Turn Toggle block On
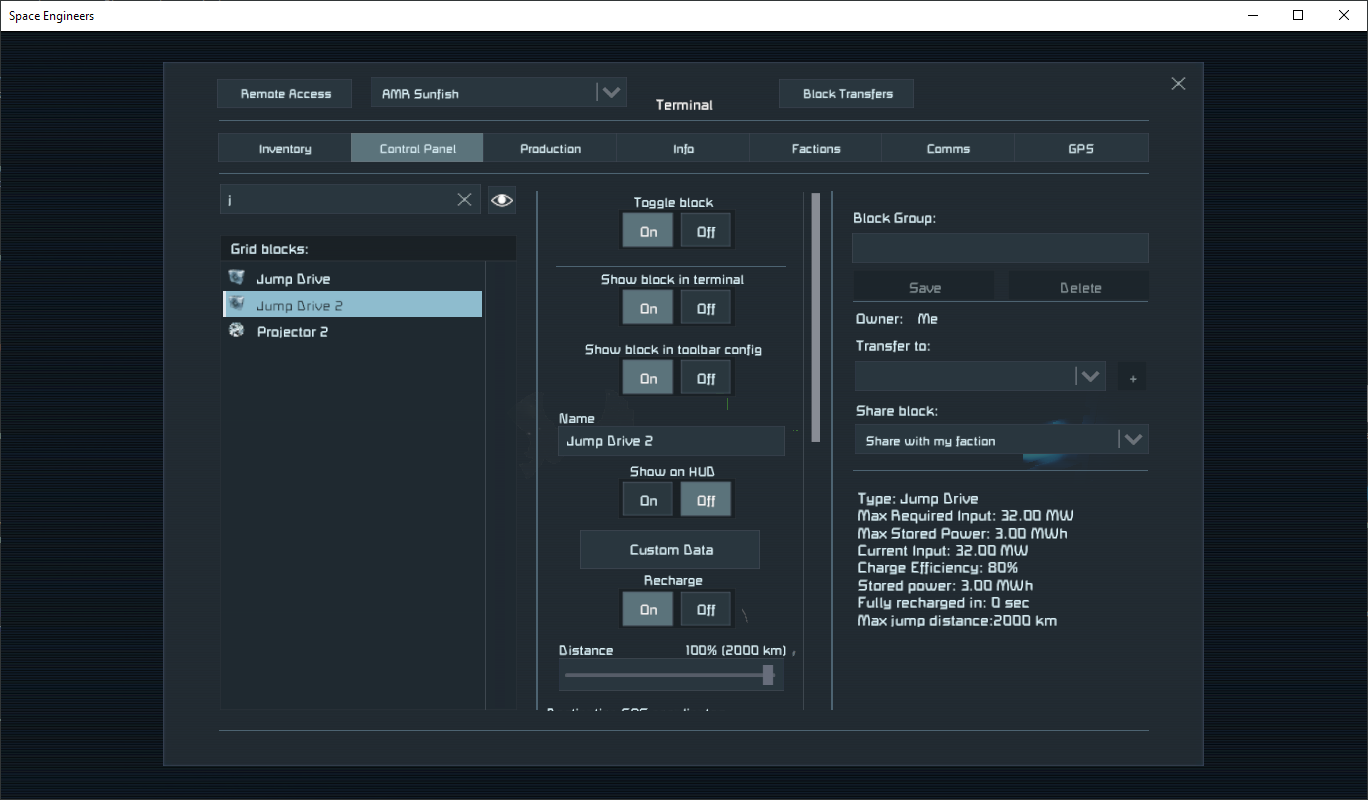Image resolution: width=1368 pixels, height=800 pixels. pos(648,231)
